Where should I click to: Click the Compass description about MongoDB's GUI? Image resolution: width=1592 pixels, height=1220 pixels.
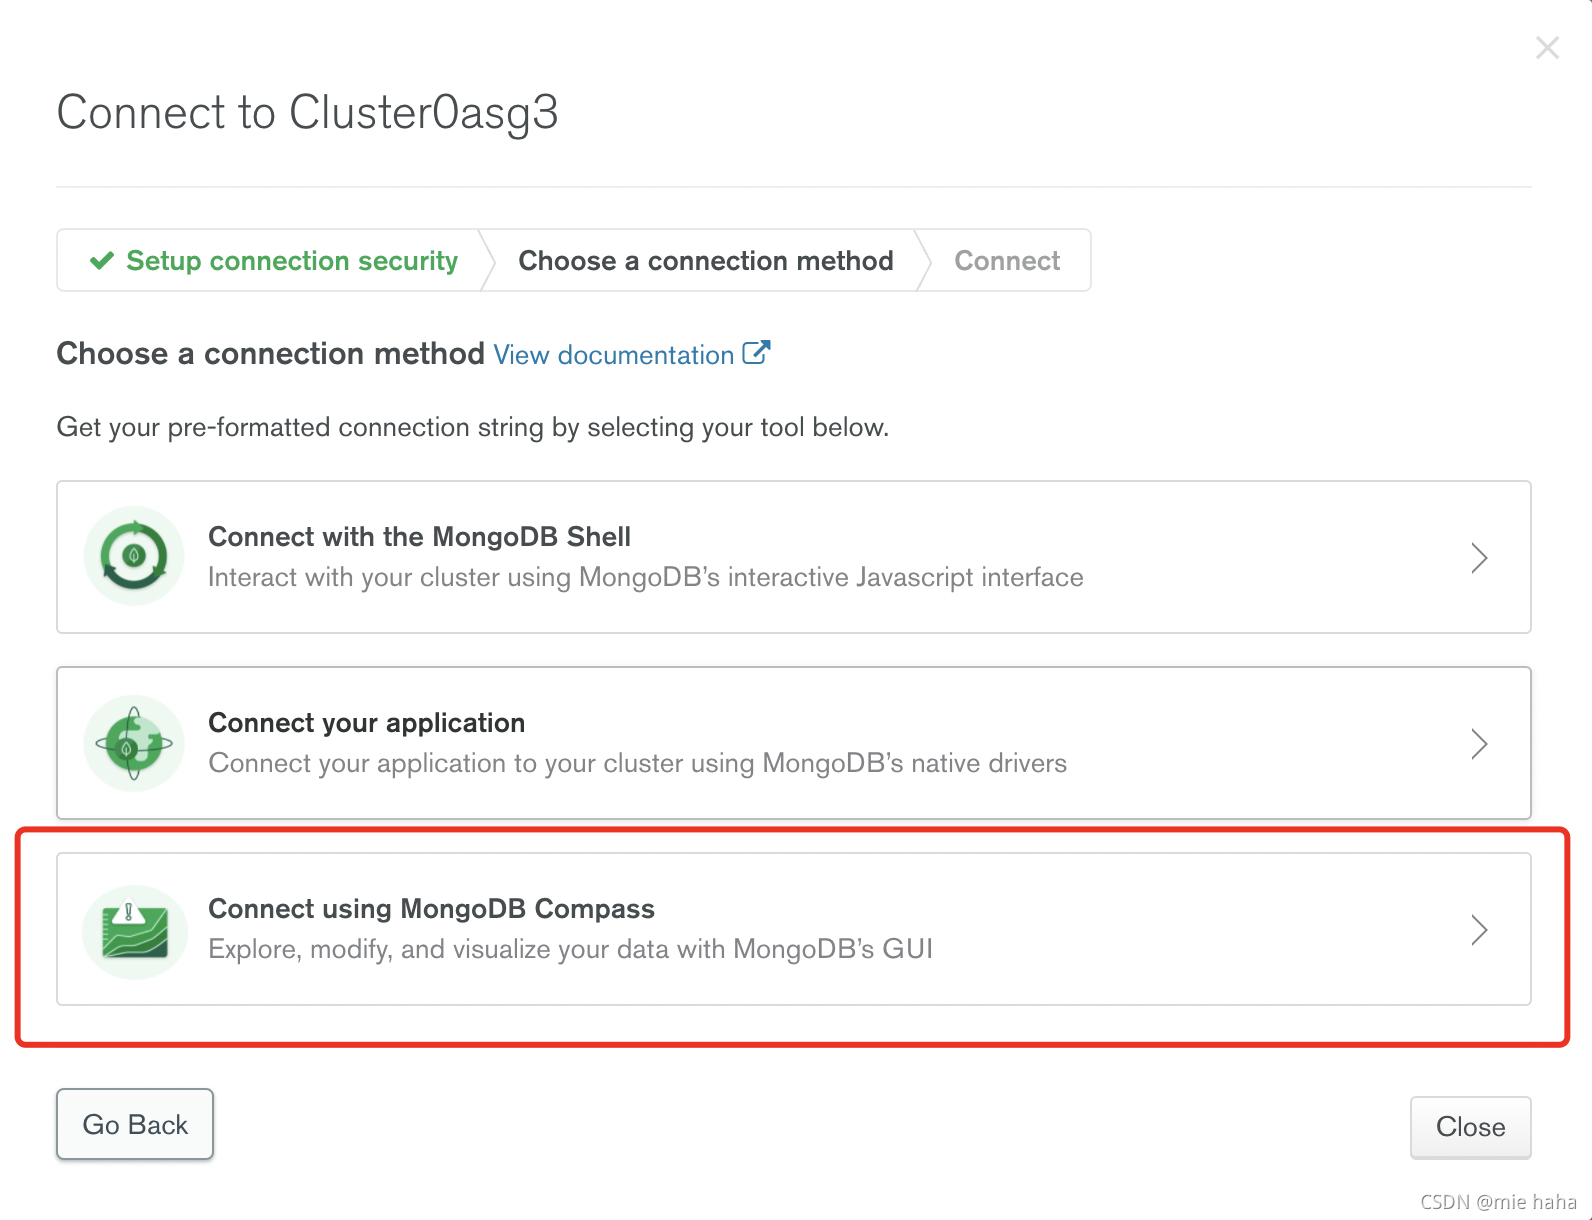[x=570, y=949]
